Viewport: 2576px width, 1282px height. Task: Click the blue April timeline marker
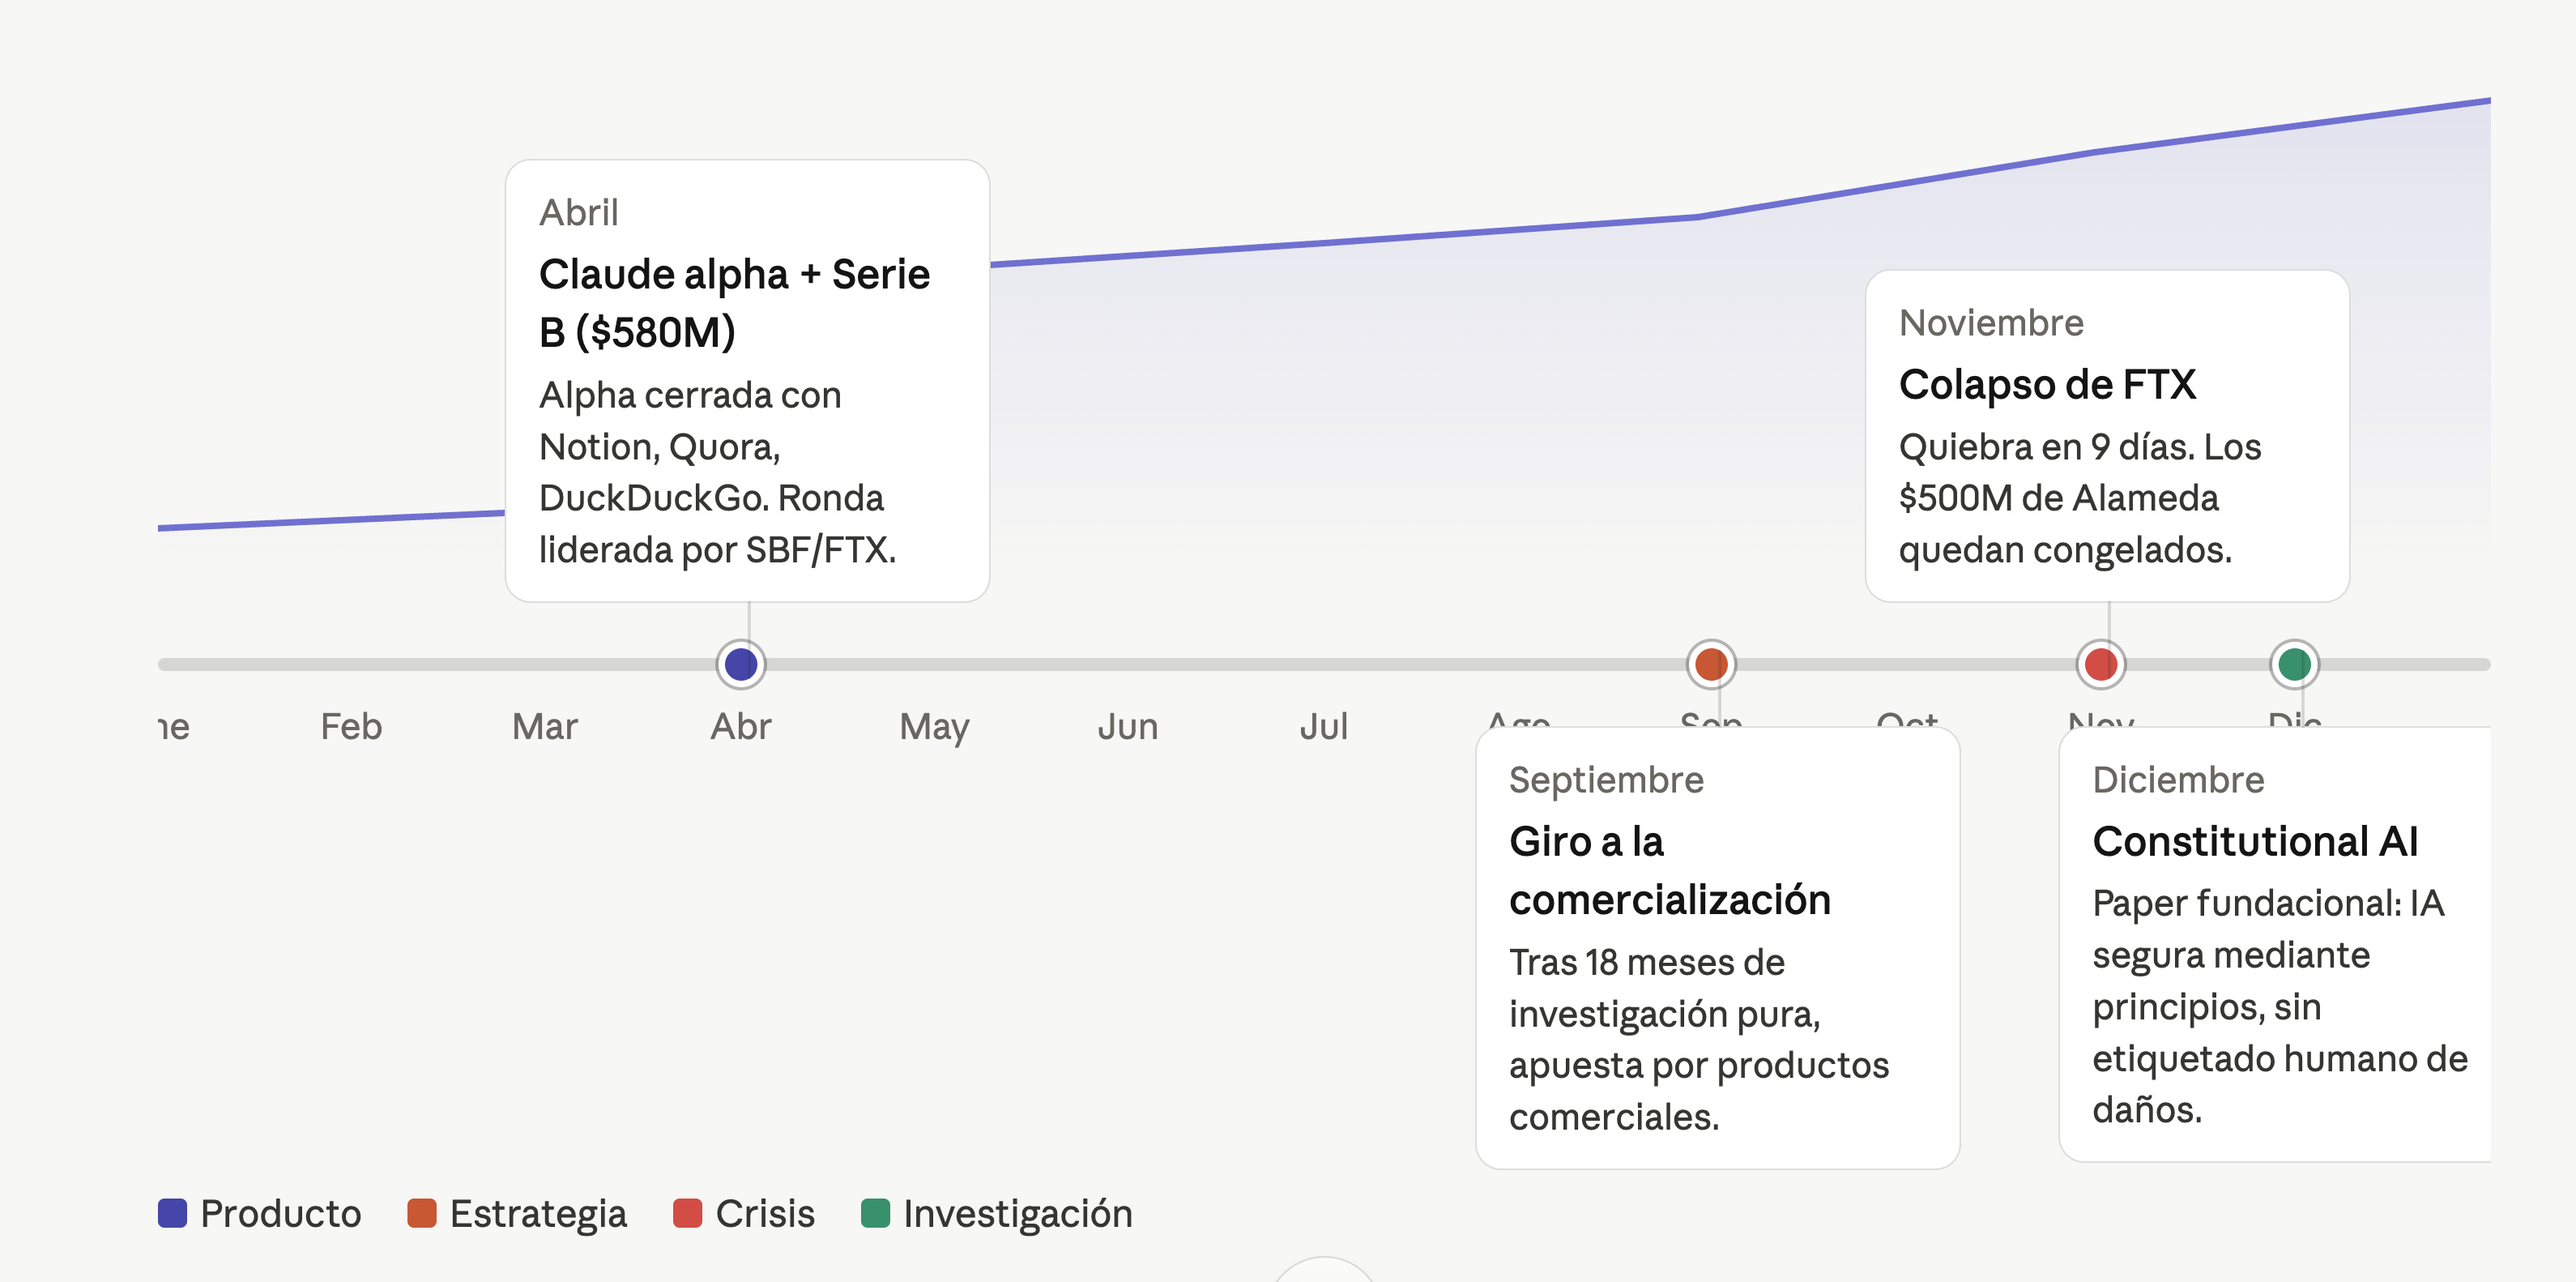741,664
